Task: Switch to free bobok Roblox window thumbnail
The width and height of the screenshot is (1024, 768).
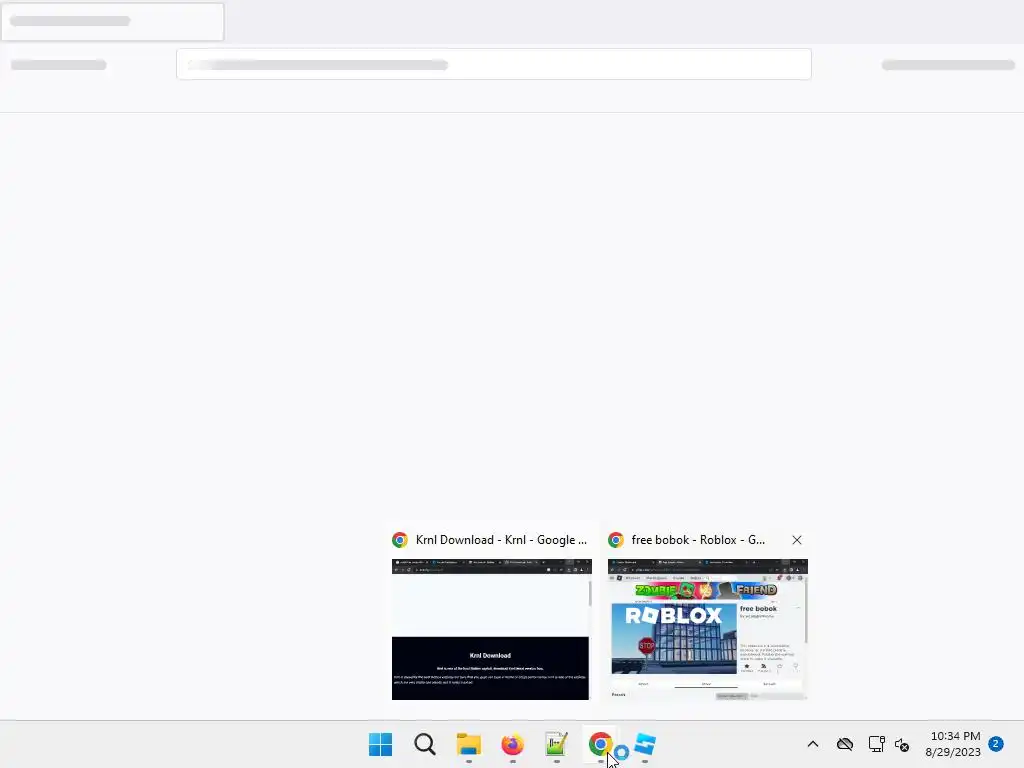Action: 707,630
